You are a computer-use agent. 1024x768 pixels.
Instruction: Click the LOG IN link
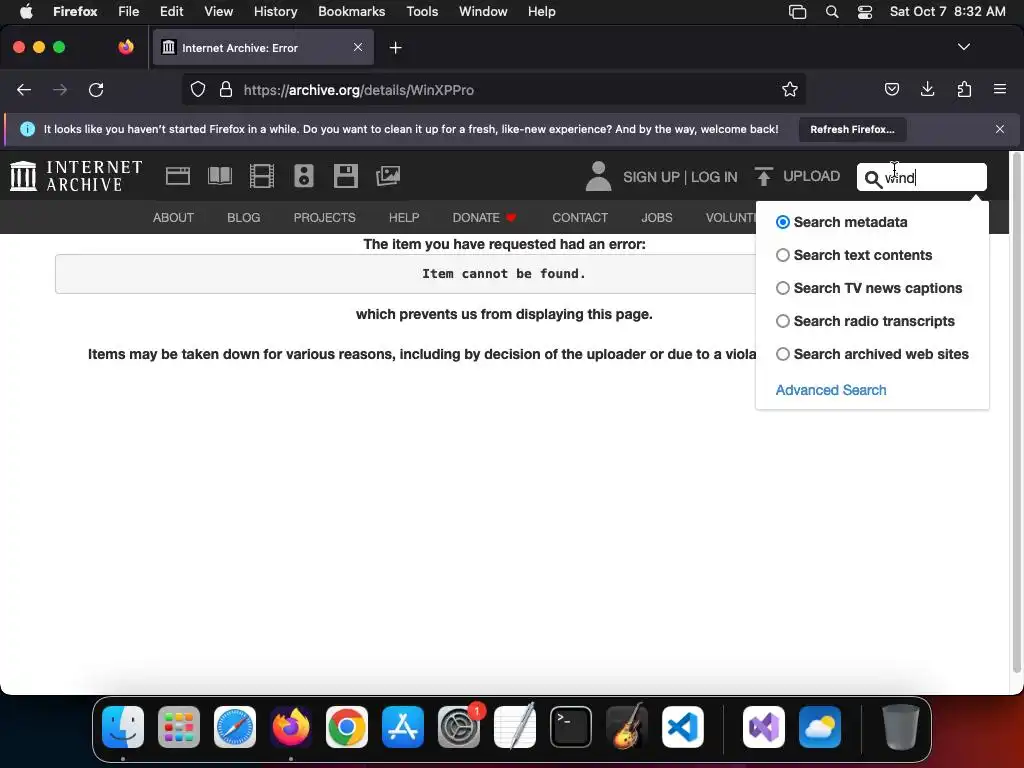point(714,177)
